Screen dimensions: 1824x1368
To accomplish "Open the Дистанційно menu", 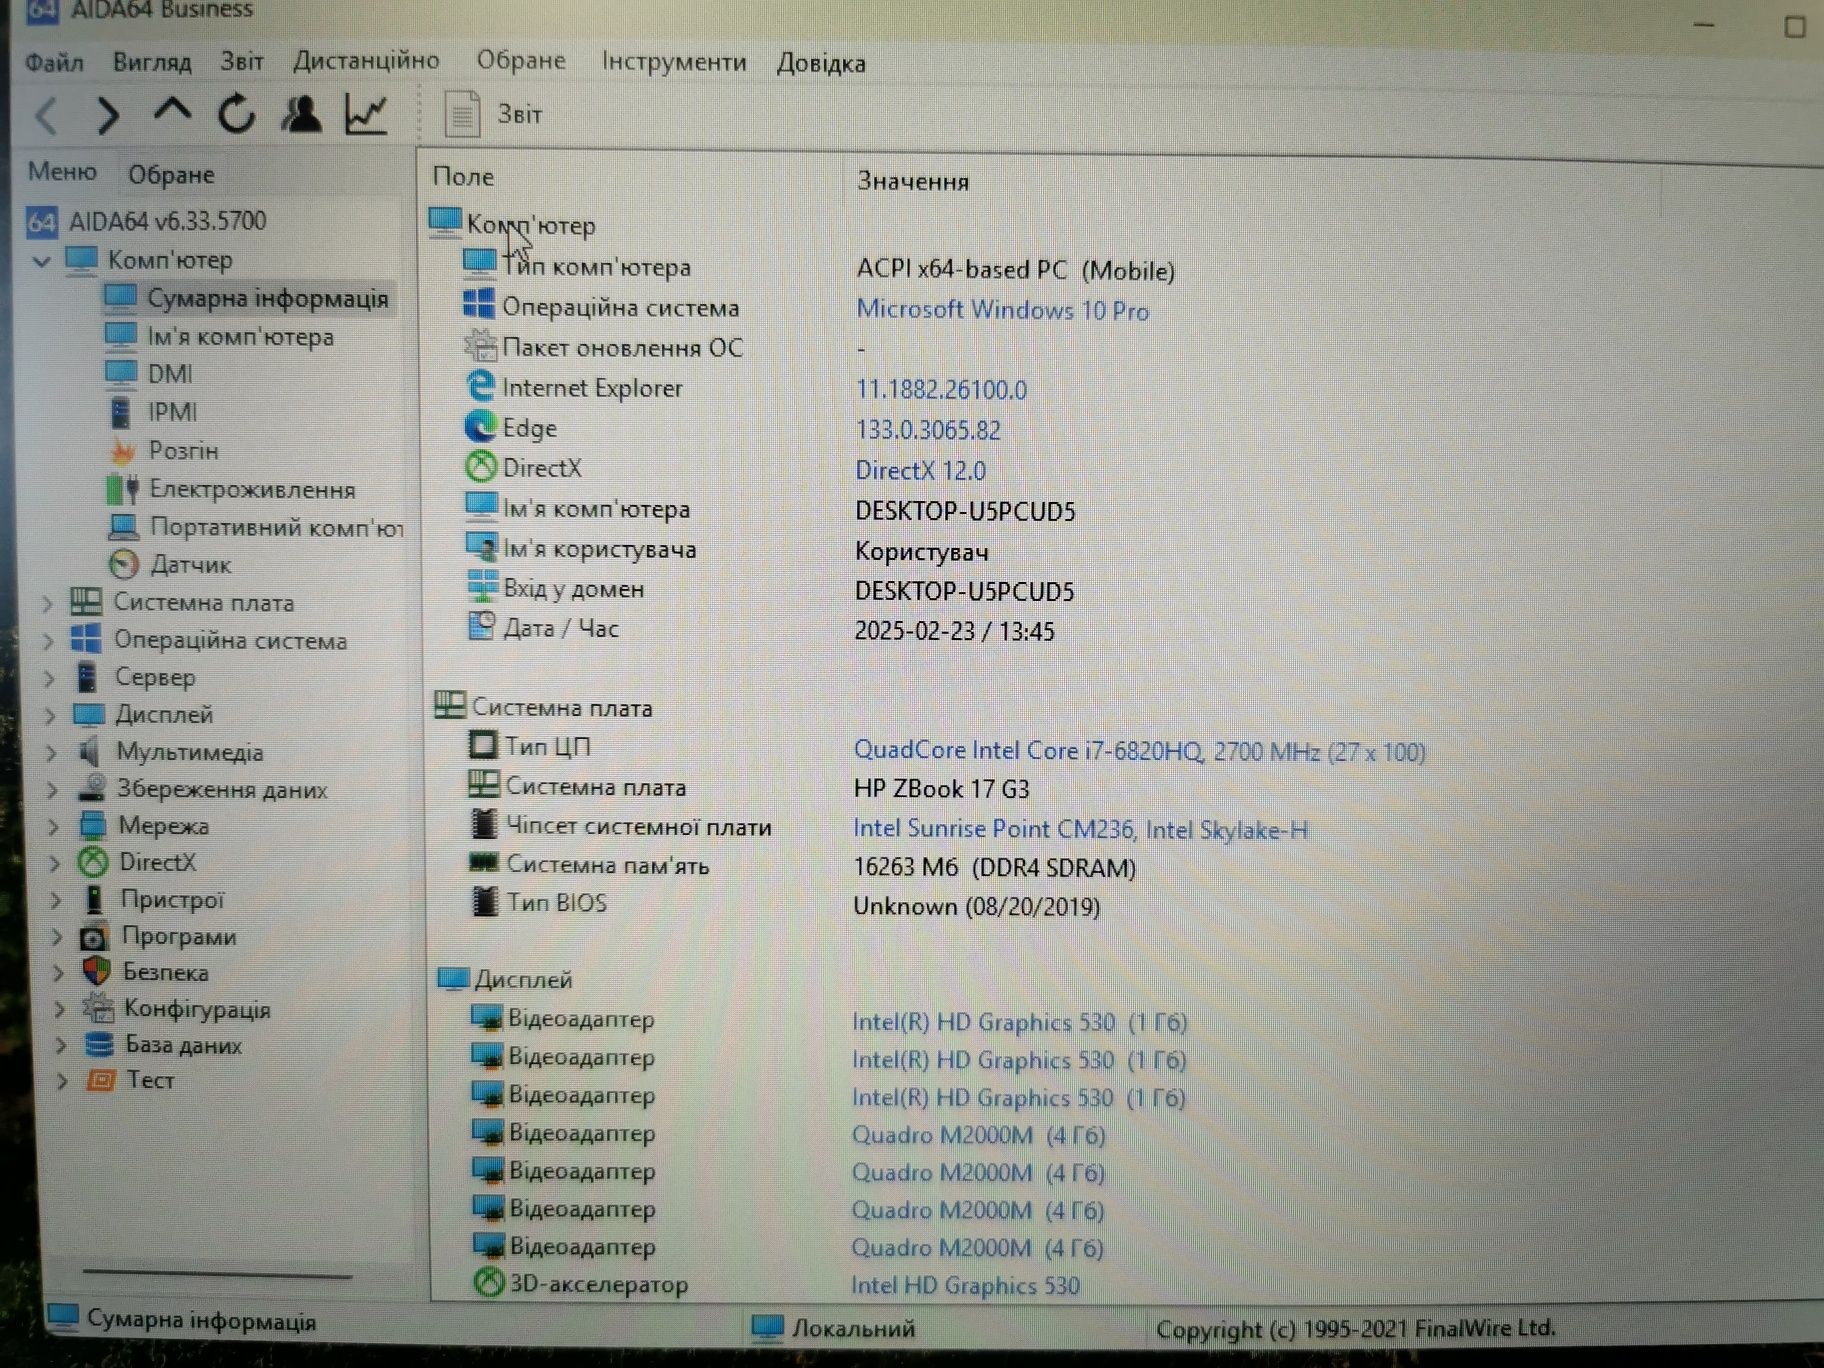I will coord(366,60).
